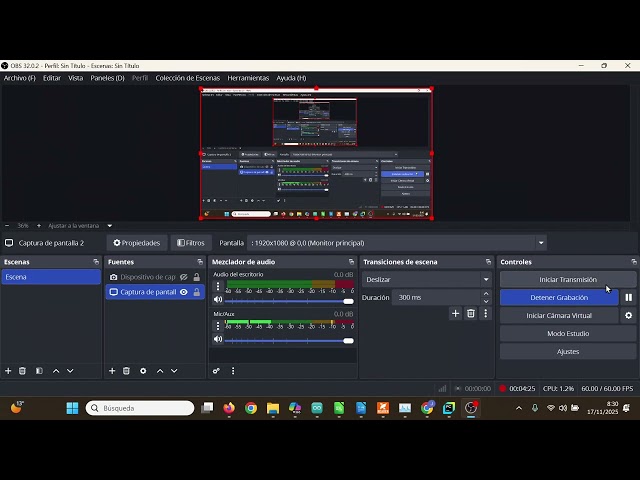This screenshot has height=480, width=640.
Task: Open preview scaling dropdown arrow
Action: 110,225
